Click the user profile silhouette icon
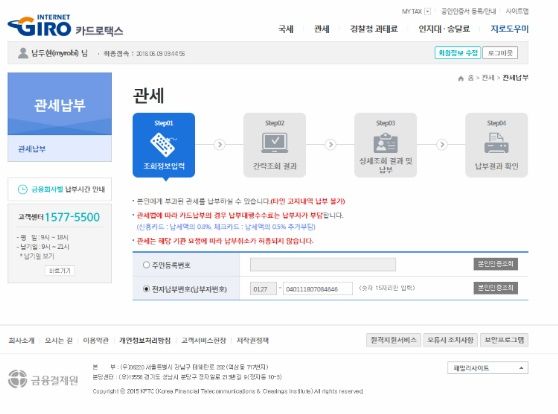 tap(23, 53)
